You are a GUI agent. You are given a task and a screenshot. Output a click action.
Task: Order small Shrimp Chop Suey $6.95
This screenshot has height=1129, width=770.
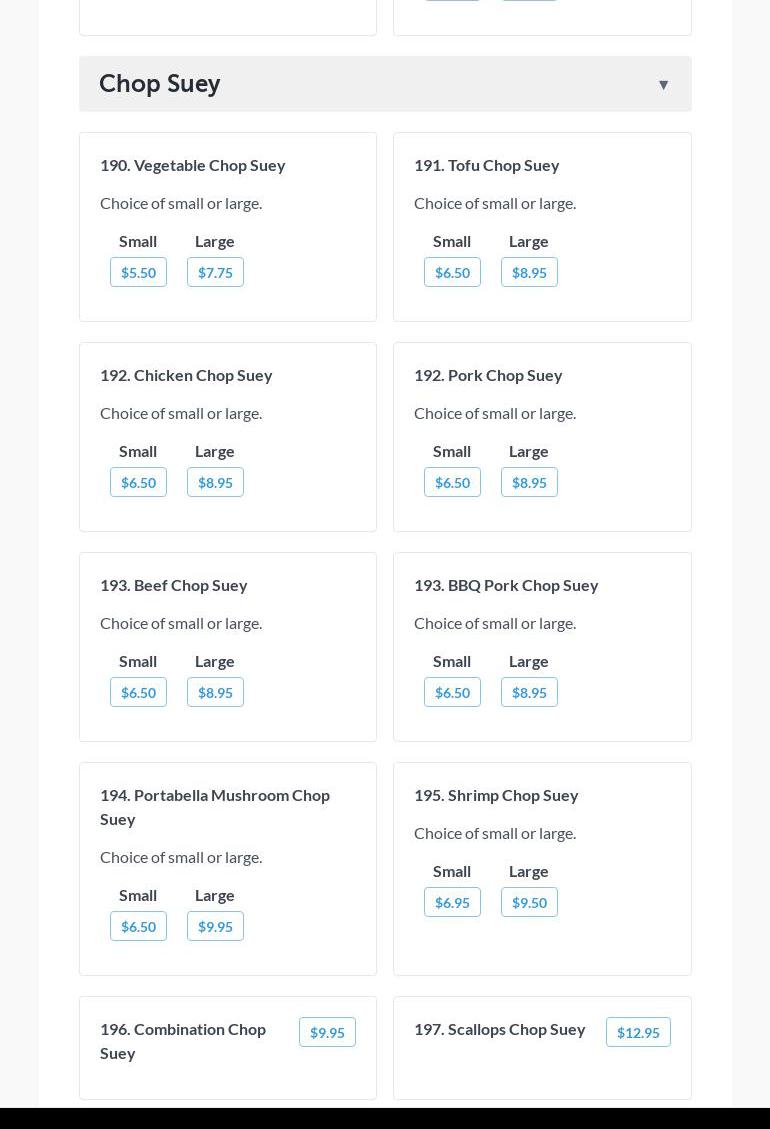pyautogui.click(x=452, y=902)
